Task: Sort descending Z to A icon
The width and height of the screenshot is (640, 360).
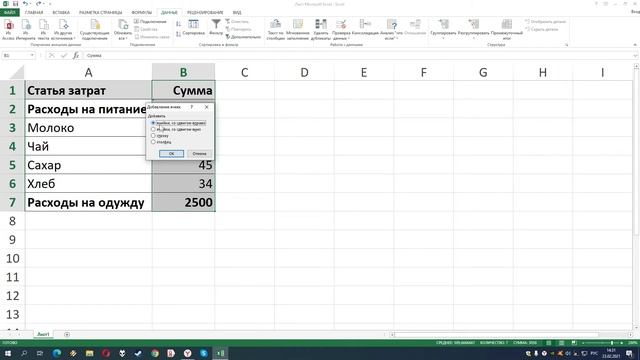Action: (178, 34)
